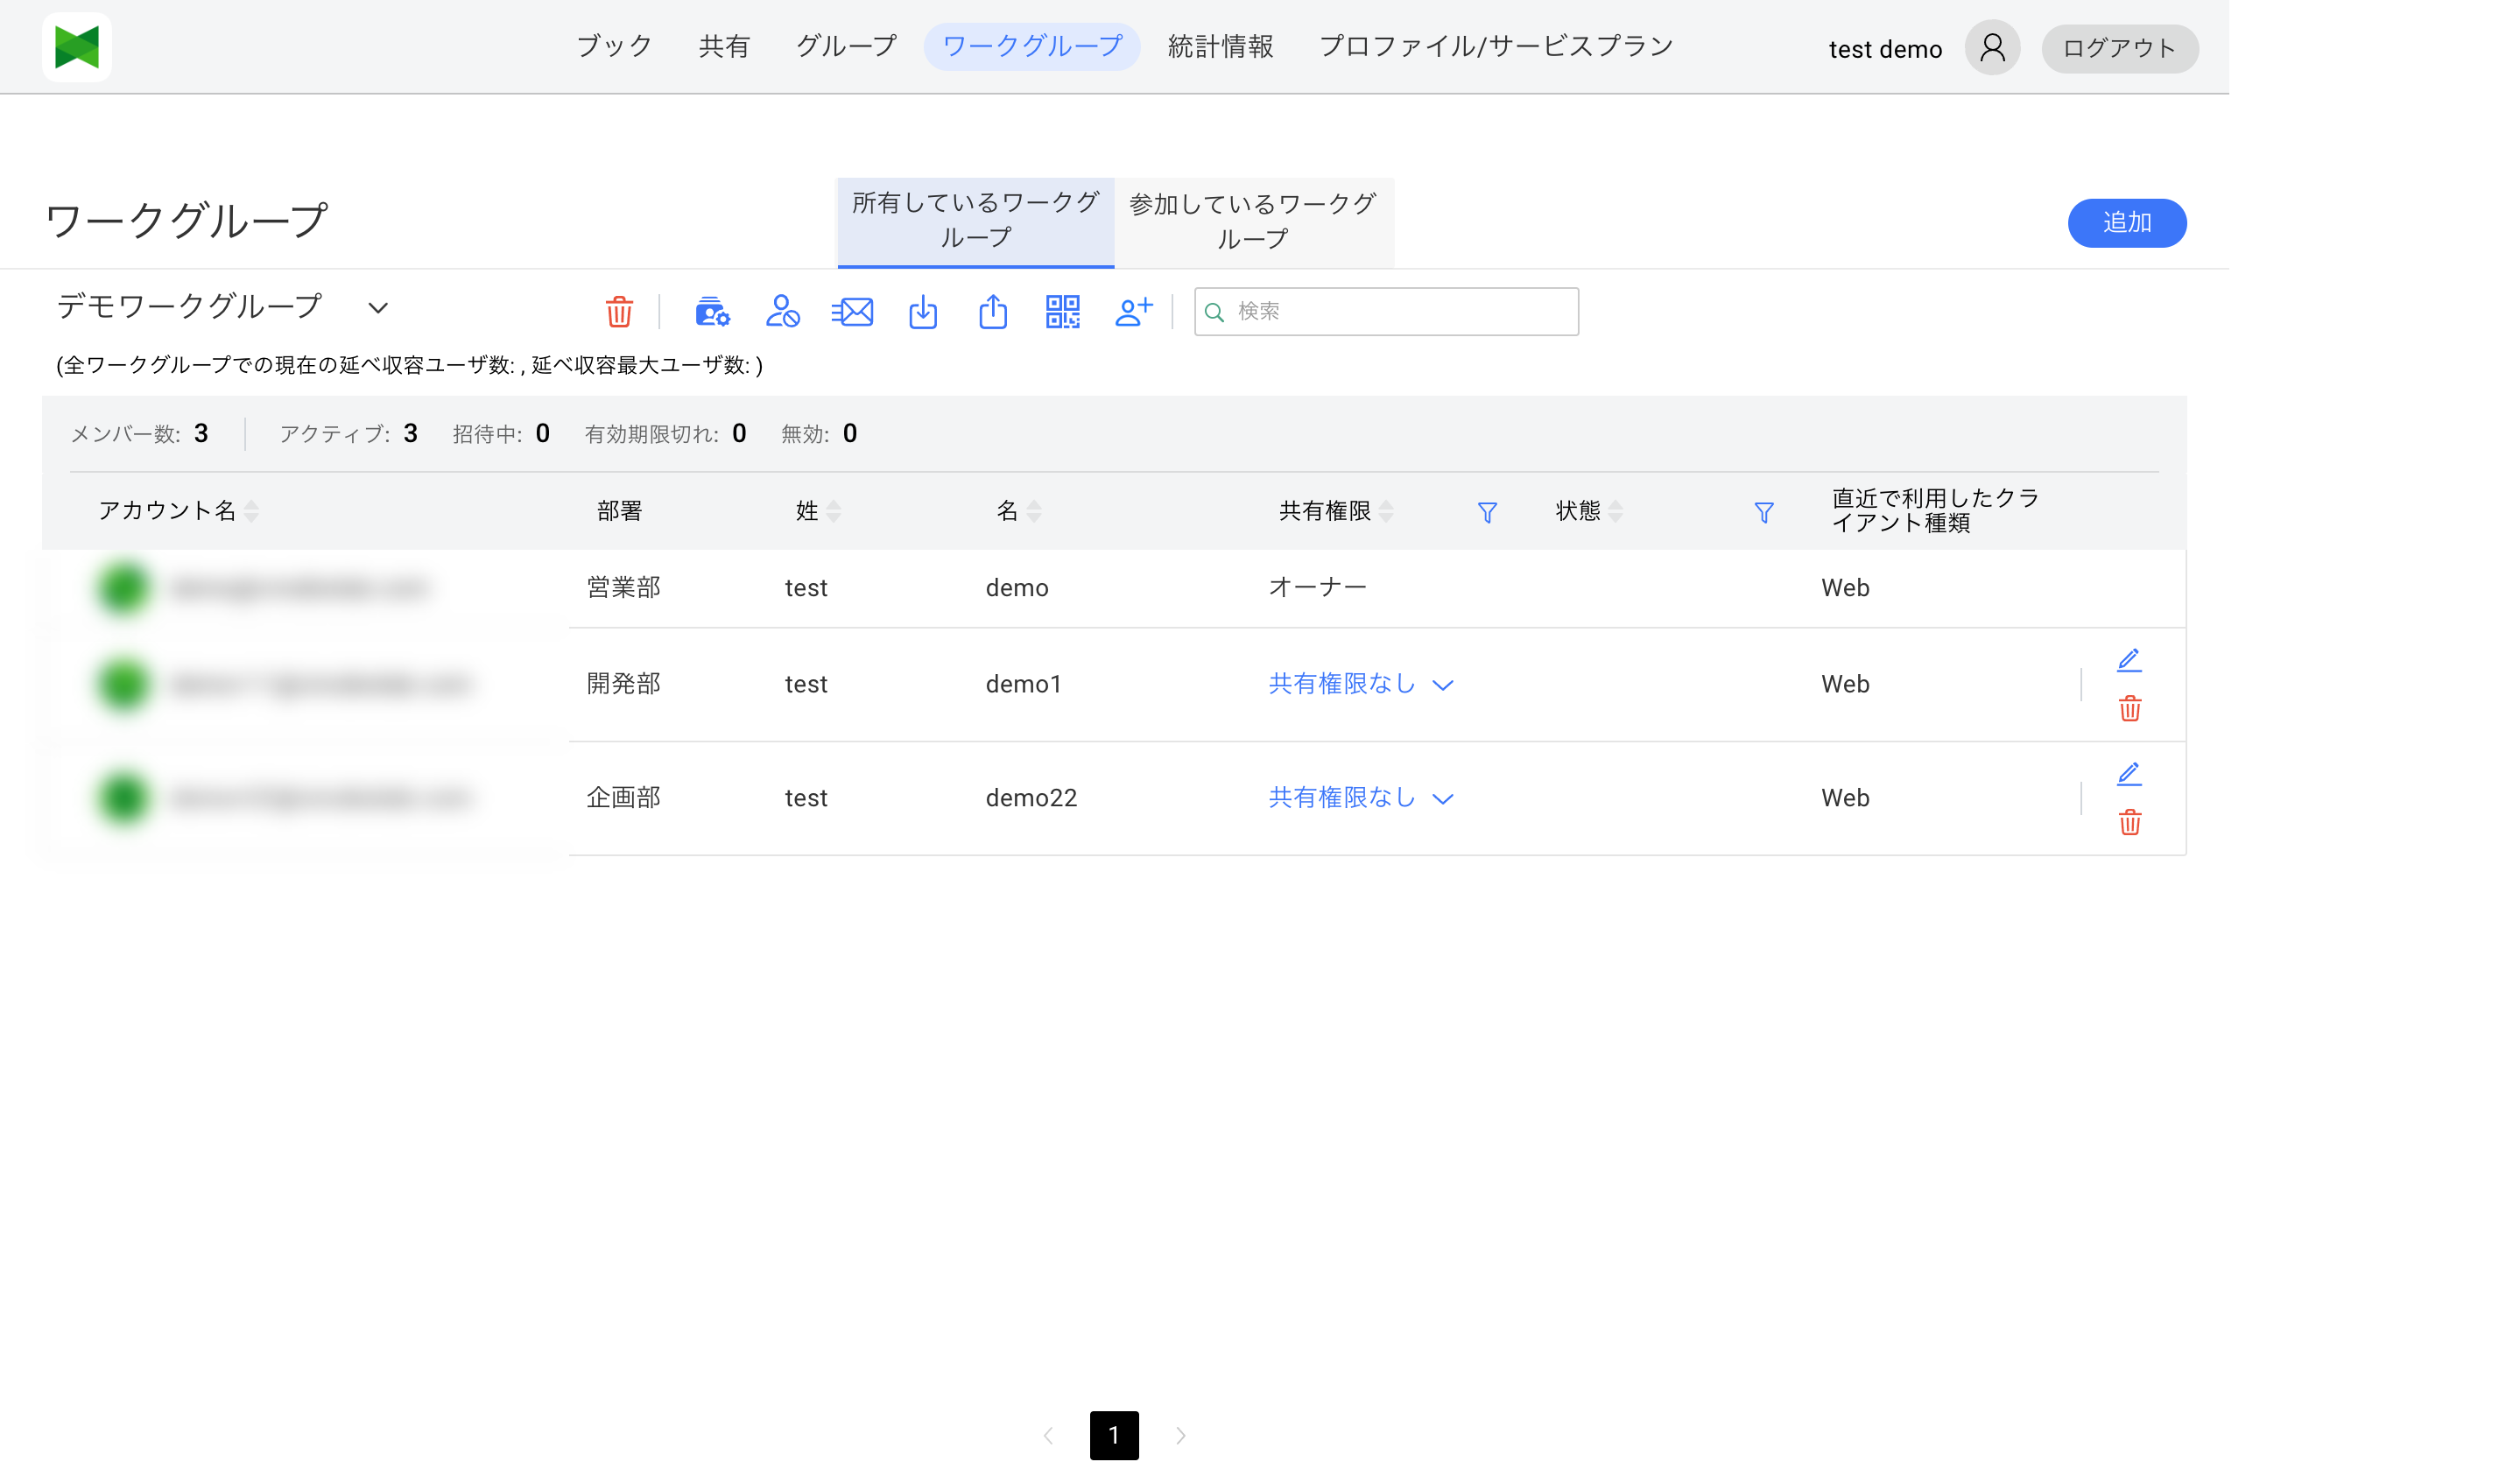Sort by アカウント名 column

click(x=252, y=512)
